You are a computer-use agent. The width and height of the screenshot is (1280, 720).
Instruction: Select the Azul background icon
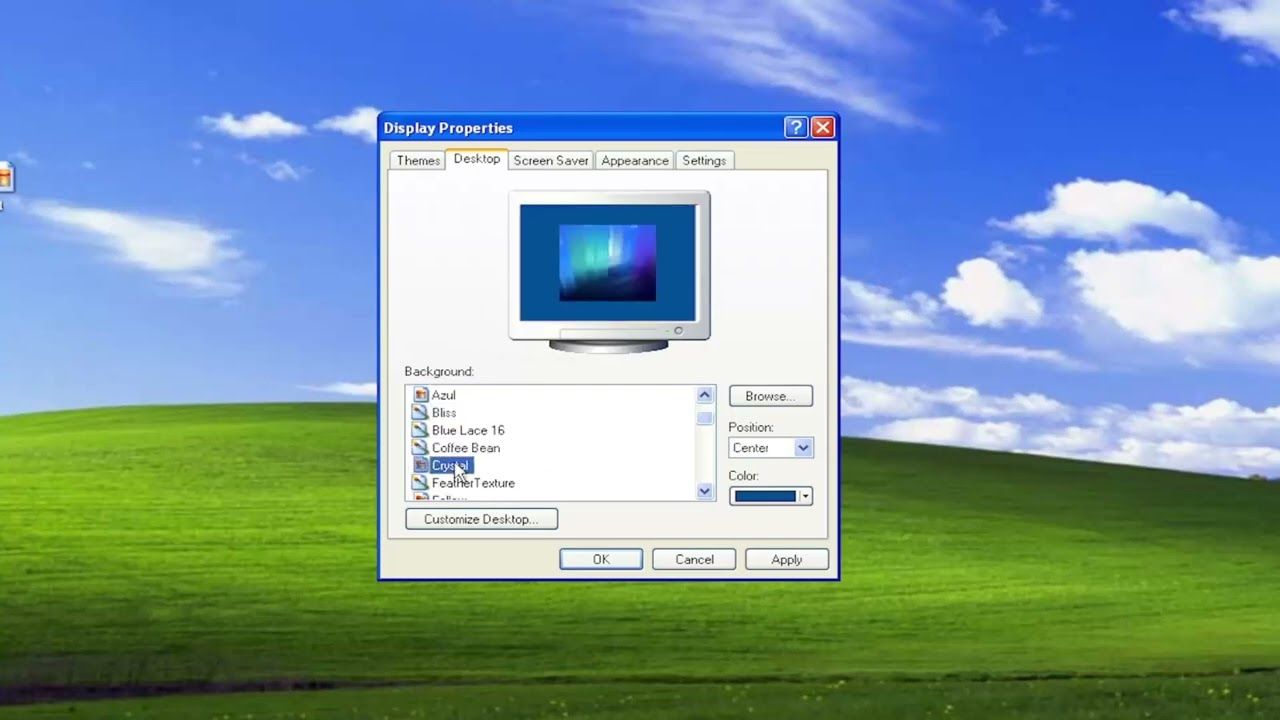(x=421, y=395)
